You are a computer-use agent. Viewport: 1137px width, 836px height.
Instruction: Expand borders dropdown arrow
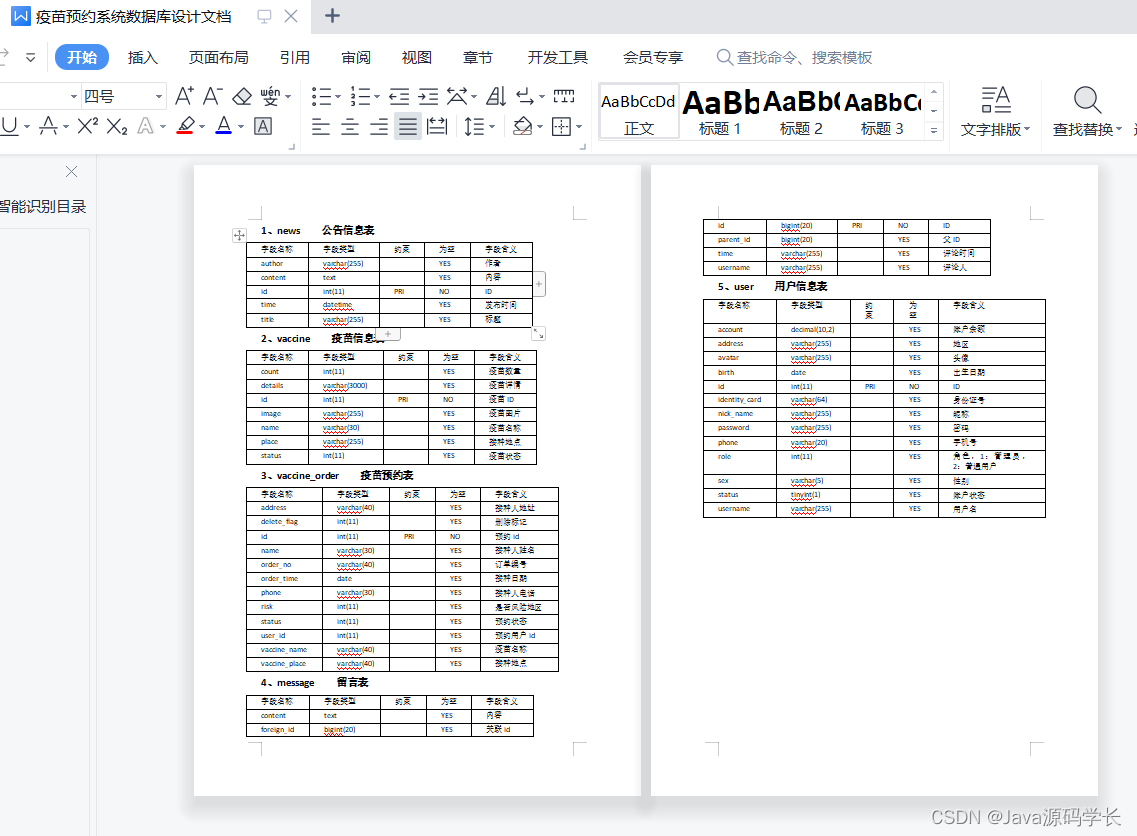579,127
